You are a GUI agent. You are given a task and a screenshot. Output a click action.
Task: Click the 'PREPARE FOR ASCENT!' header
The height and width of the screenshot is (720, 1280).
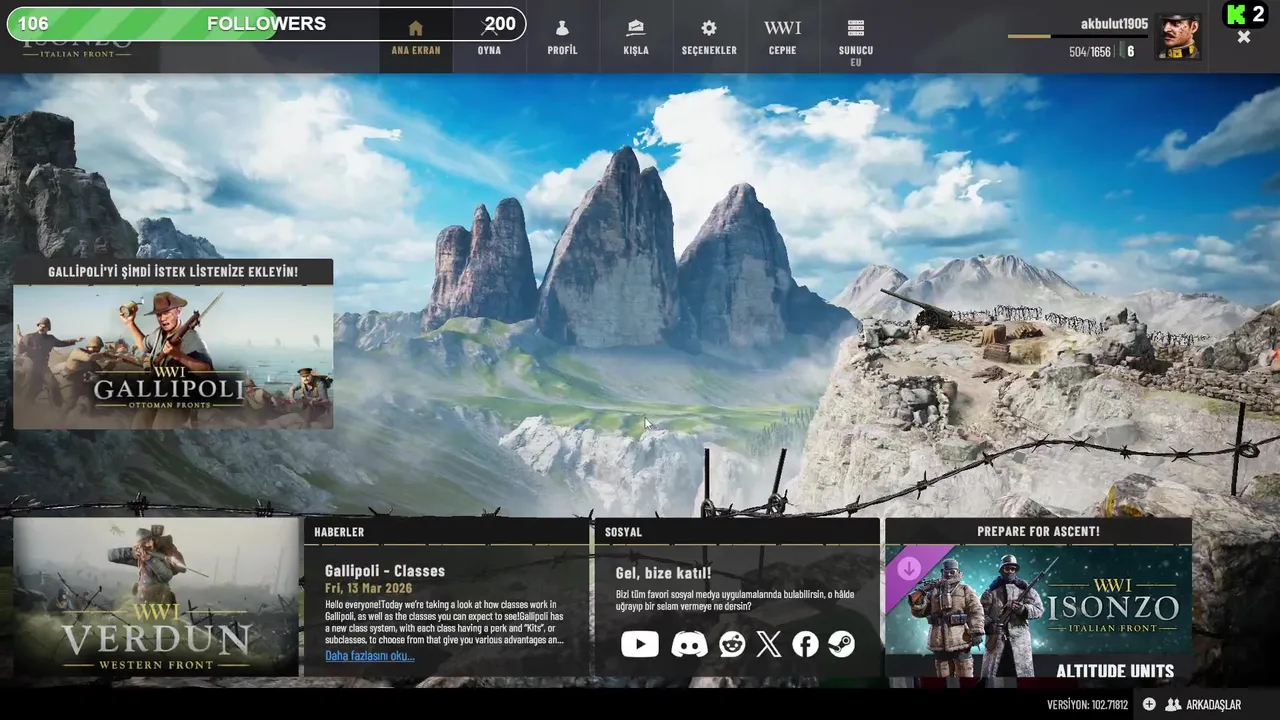[x=1038, y=532]
